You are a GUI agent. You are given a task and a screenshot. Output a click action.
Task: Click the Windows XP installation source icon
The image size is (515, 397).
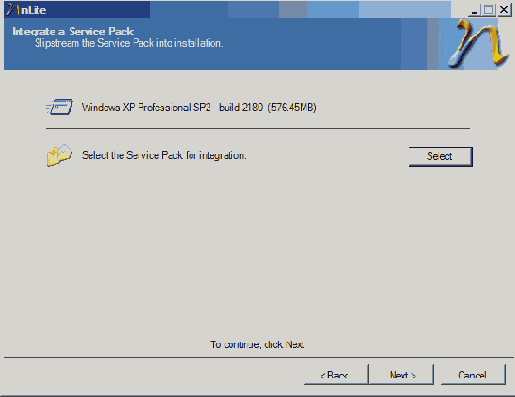tap(60, 107)
